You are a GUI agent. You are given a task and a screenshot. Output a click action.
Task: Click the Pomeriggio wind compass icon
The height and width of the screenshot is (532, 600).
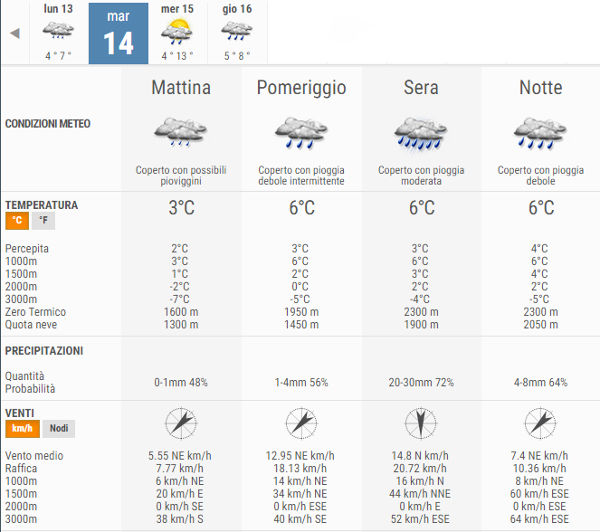pyautogui.click(x=302, y=423)
